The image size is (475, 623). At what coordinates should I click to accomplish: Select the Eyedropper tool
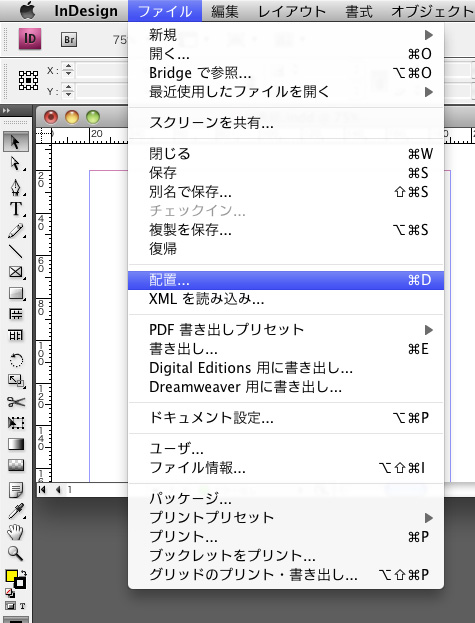point(15,511)
